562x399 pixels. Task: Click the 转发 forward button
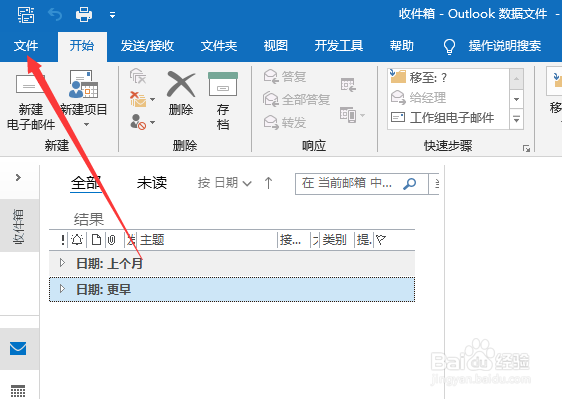[x=285, y=123]
